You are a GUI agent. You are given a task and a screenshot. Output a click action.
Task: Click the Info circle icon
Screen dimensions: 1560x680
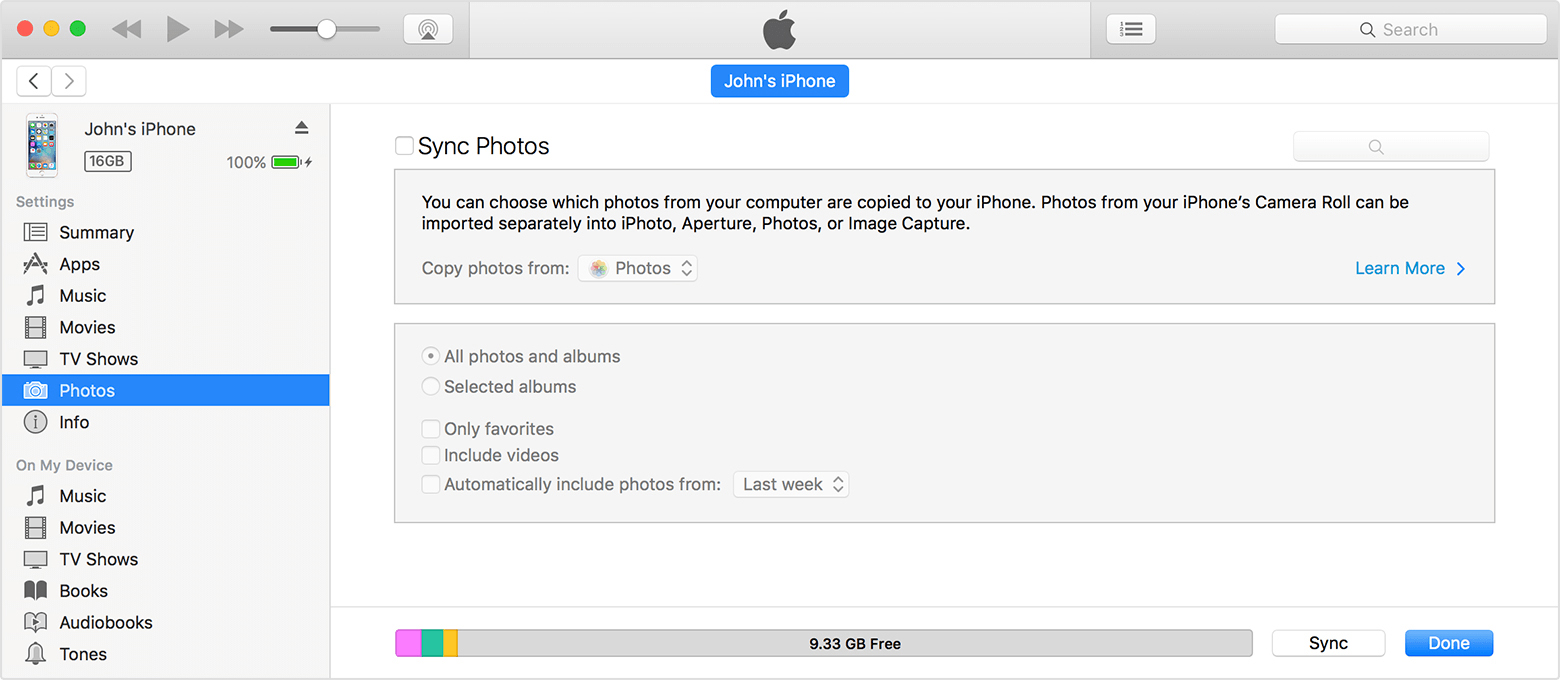[35, 422]
